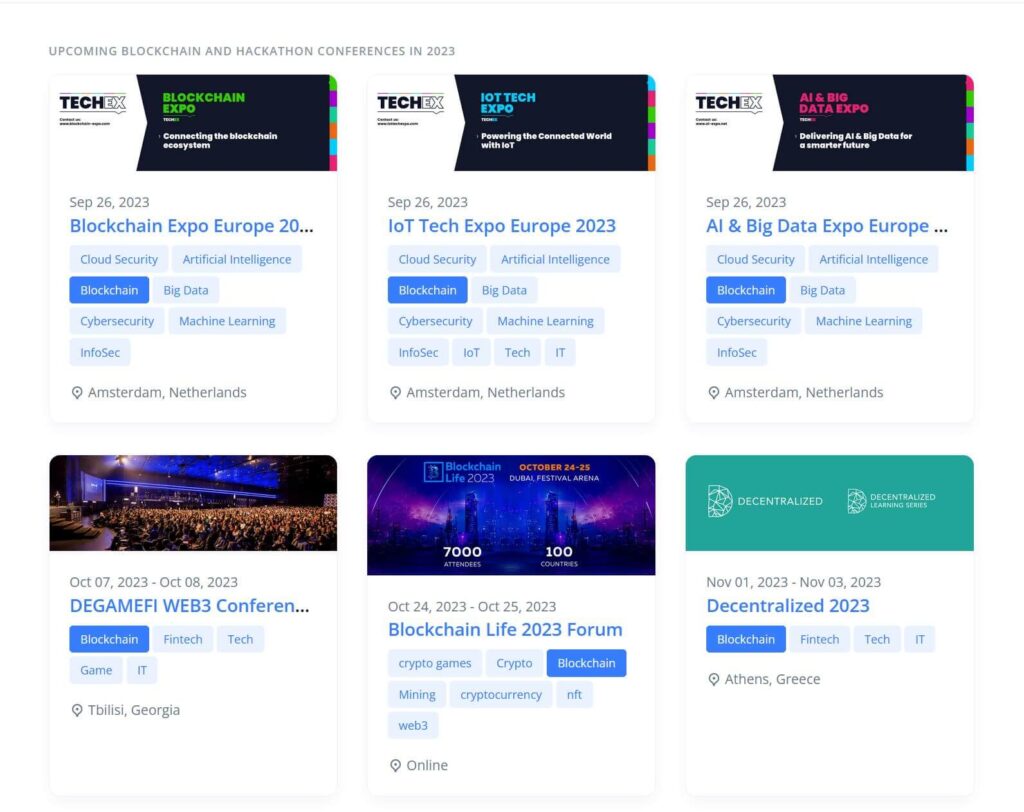
Task: Pick InfoSec tag on Blockchain Expo Europe card
Action: pyautogui.click(x=100, y=353)
